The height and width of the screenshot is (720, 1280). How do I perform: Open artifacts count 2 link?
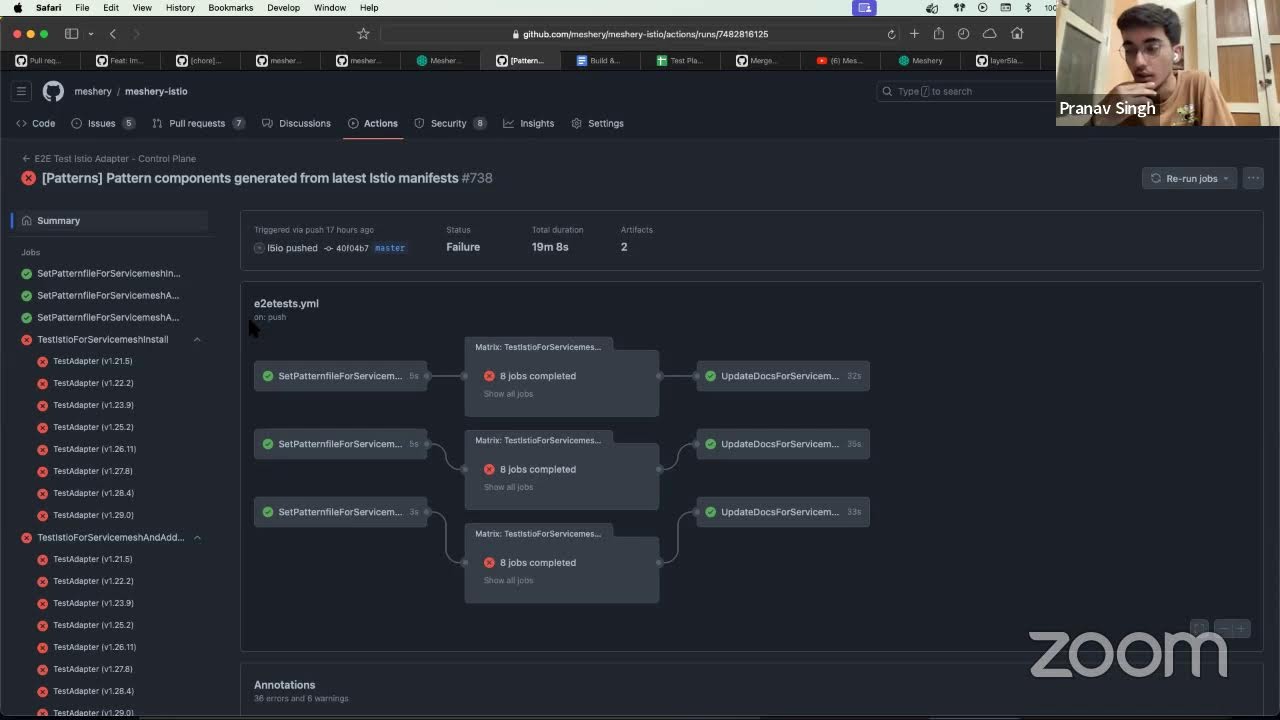coord(624,247)
